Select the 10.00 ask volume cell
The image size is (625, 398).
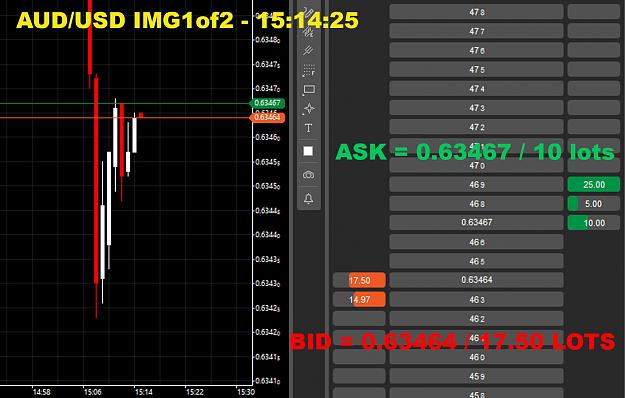pyautogui.click(x=594, y=223)
